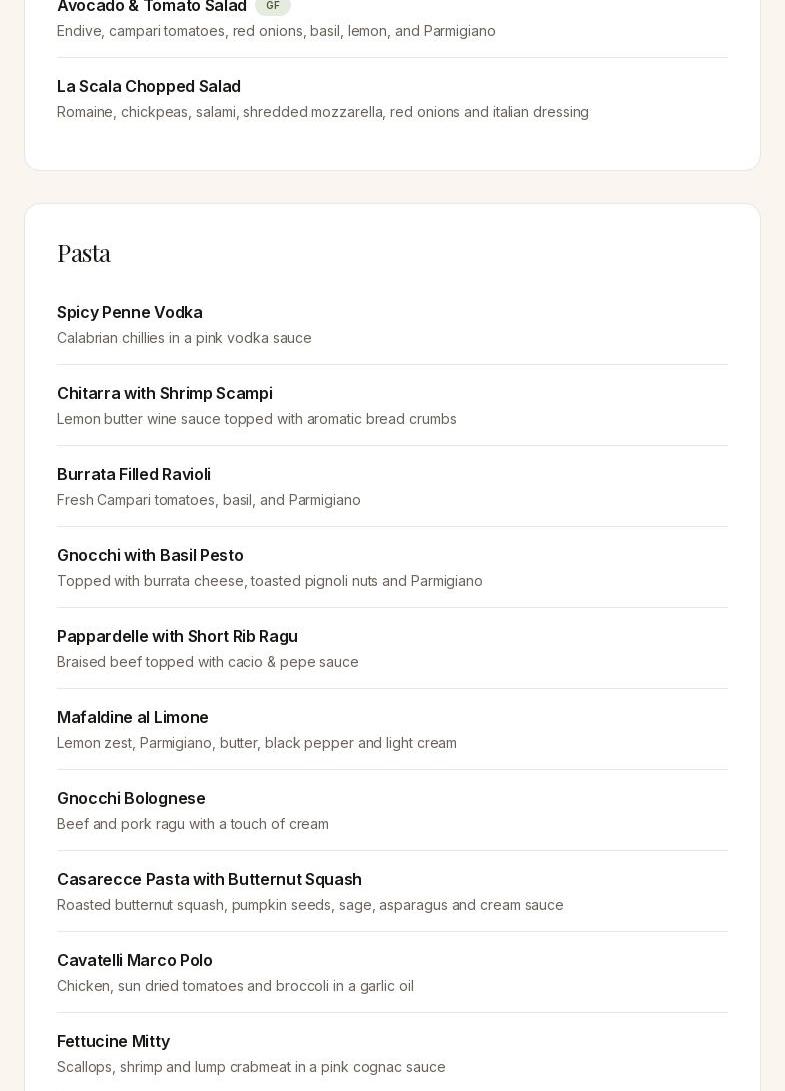Image resolution: width=785 pixels, height=1091 pixels.
Task: Open the Mafaldine al Limone item
Action: coord(133,718)
